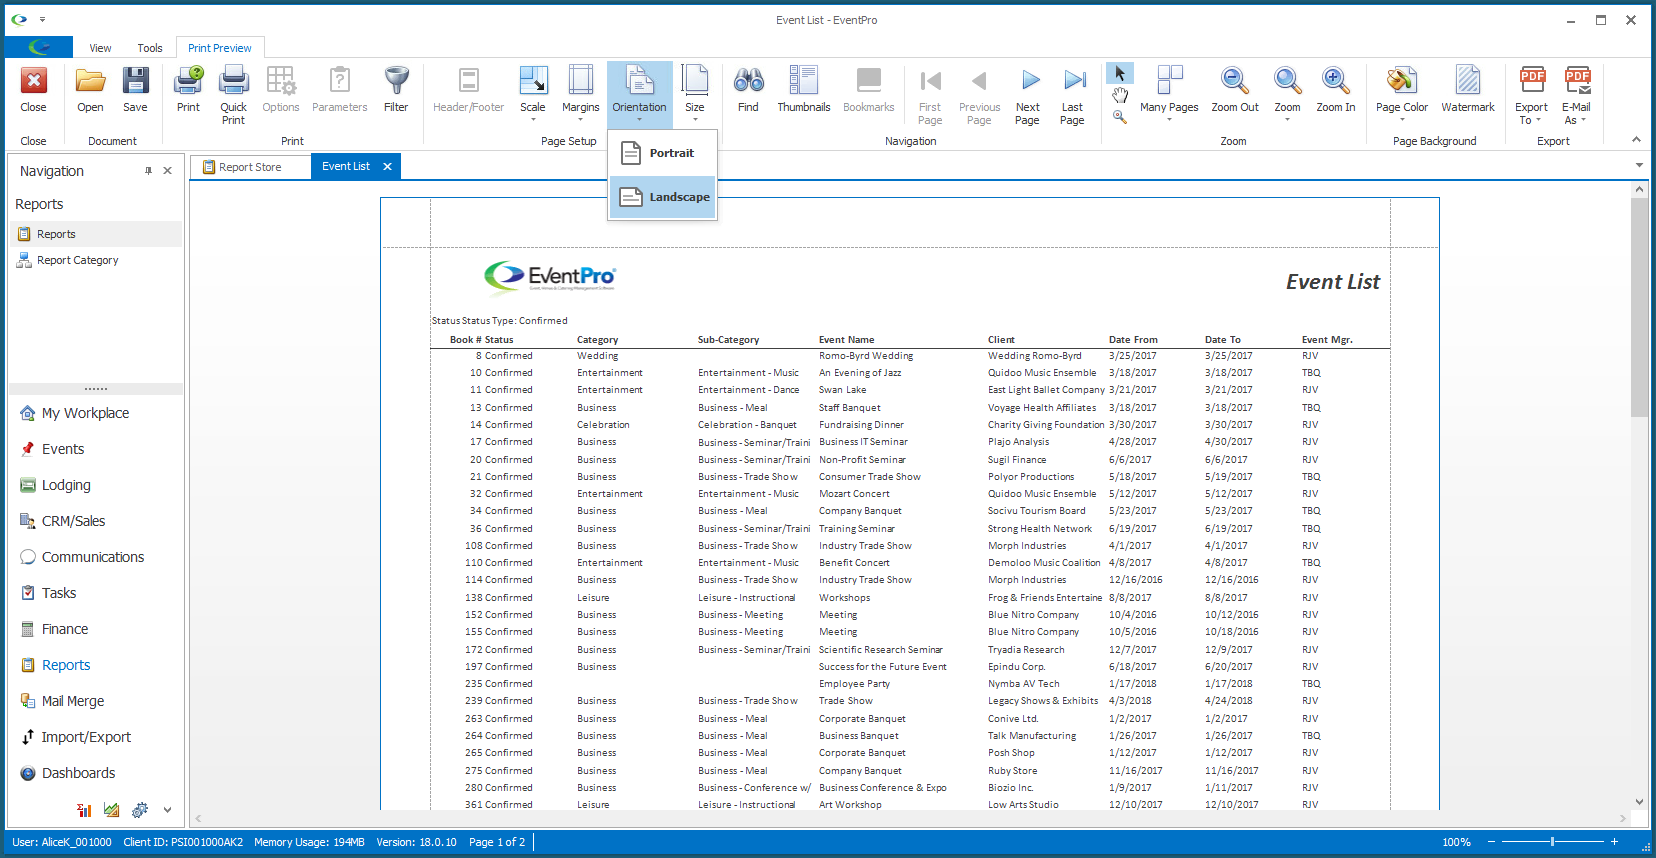
Task: Open the Finance module
Action: (x=65, y=629)
